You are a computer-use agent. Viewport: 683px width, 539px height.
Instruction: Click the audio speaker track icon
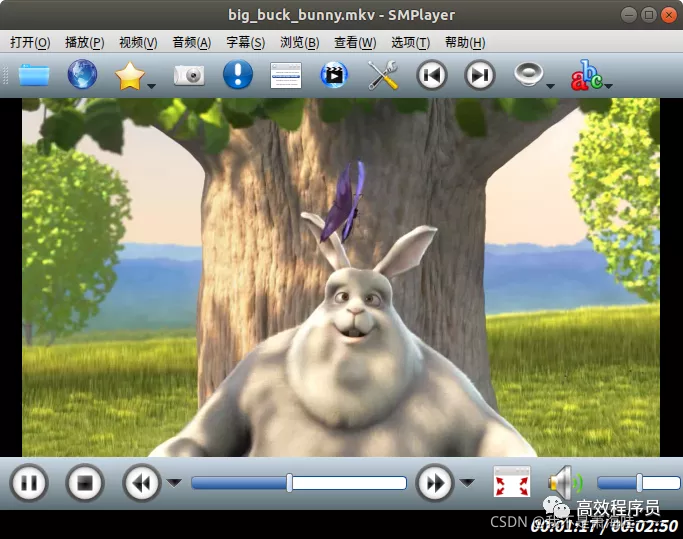tap(528, 74)
